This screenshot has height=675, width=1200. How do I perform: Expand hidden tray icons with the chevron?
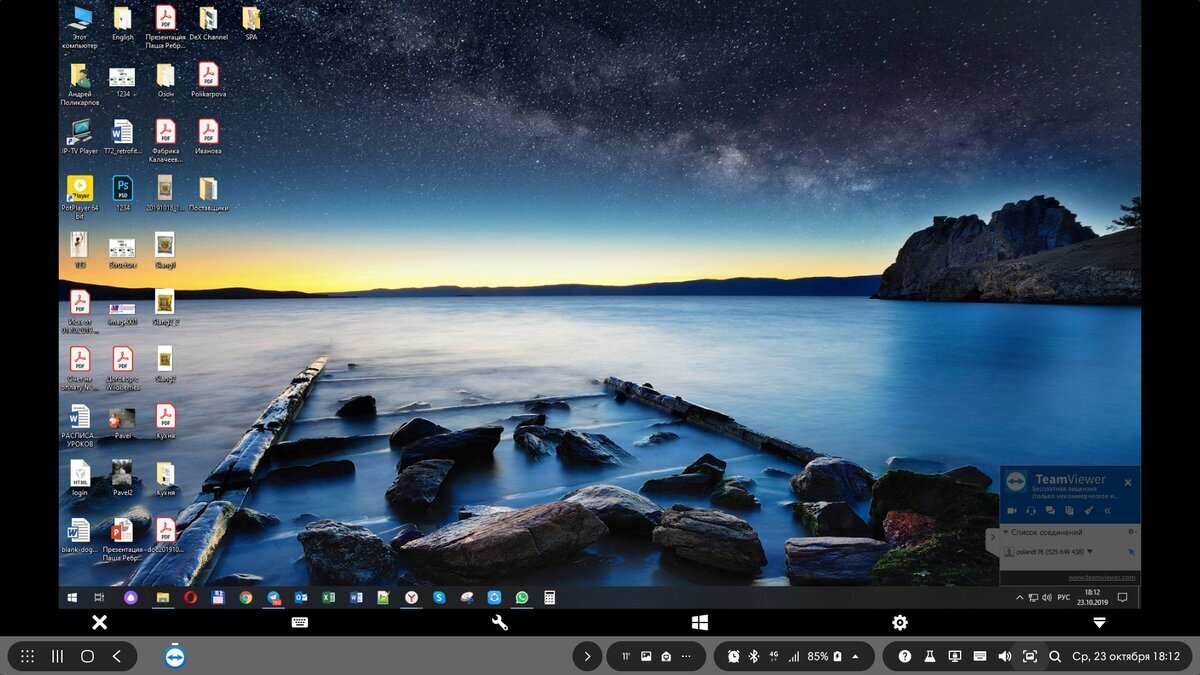[x=1018, y=597]
